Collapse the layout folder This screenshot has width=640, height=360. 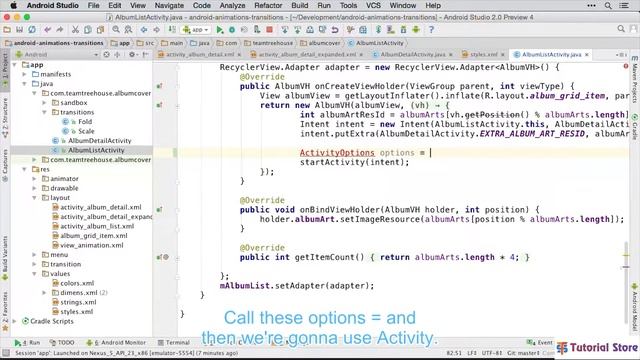[x=34, y=198]
